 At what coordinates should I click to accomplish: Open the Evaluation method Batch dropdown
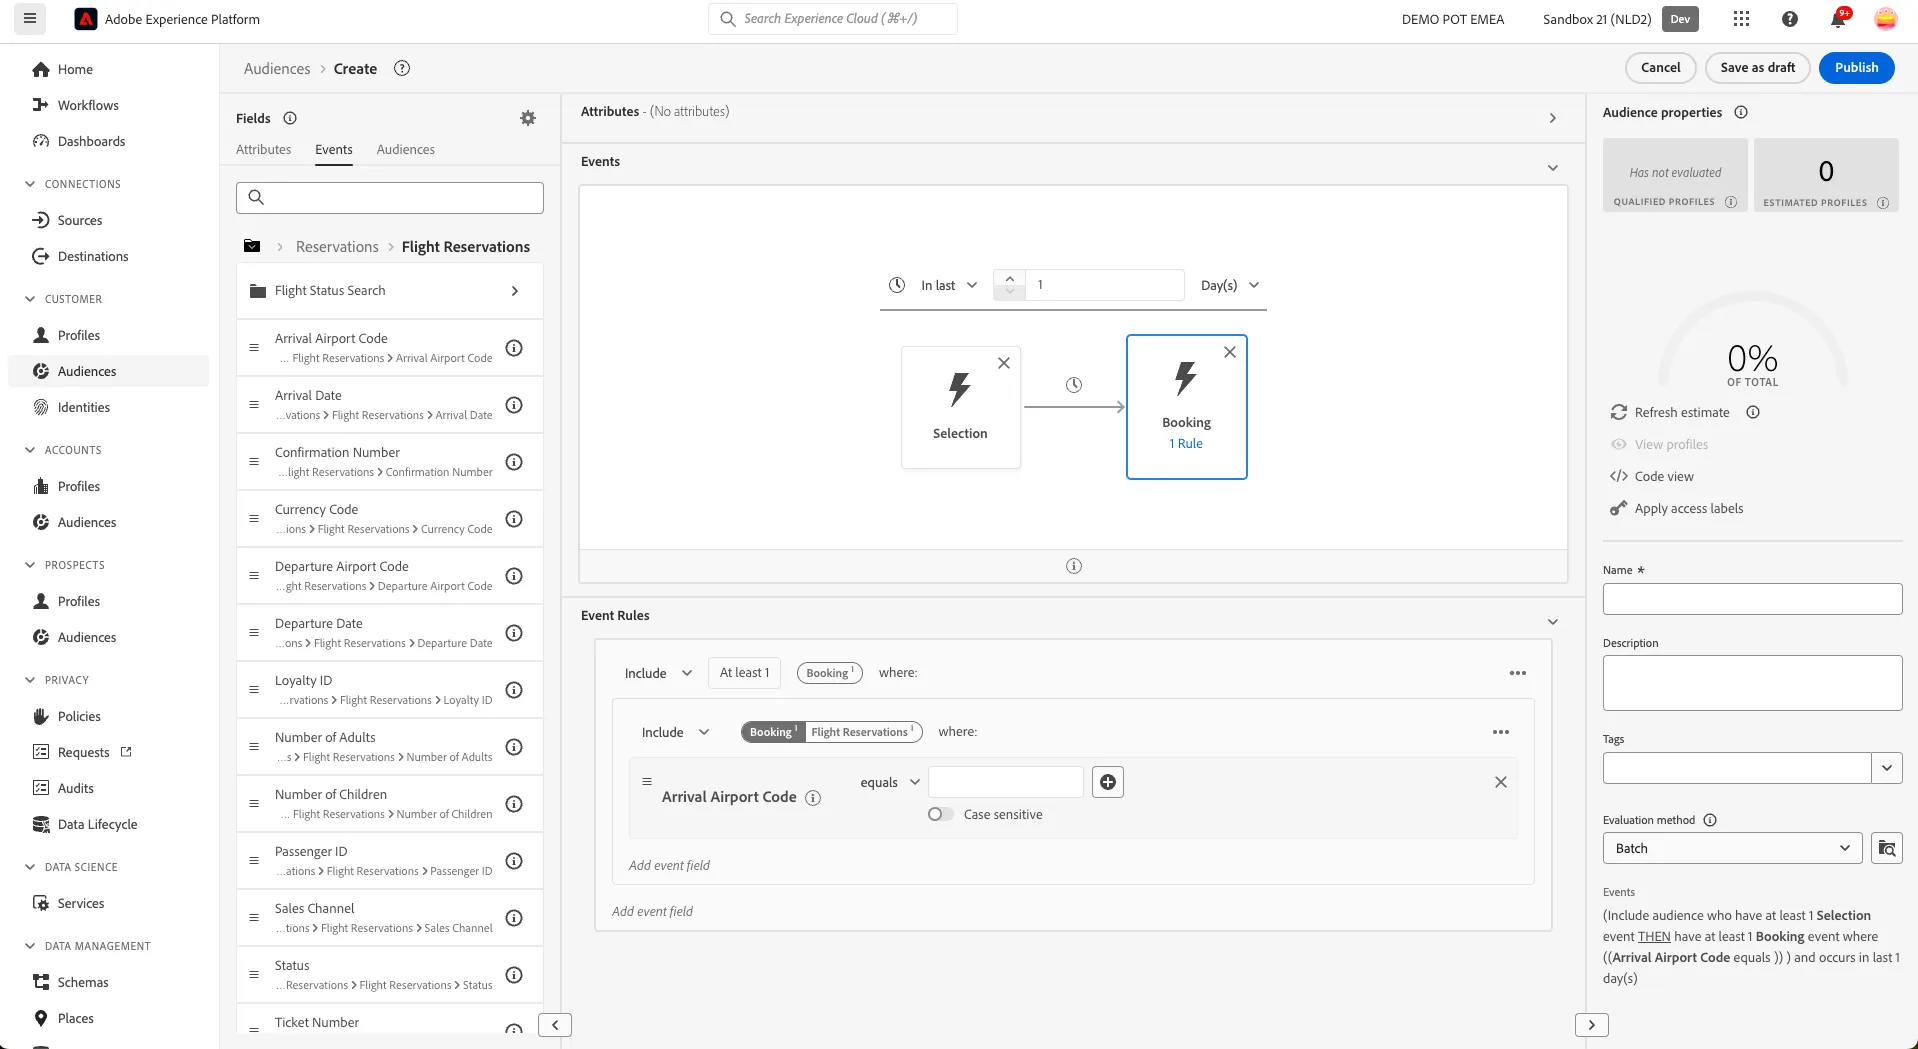point(1732,848)
